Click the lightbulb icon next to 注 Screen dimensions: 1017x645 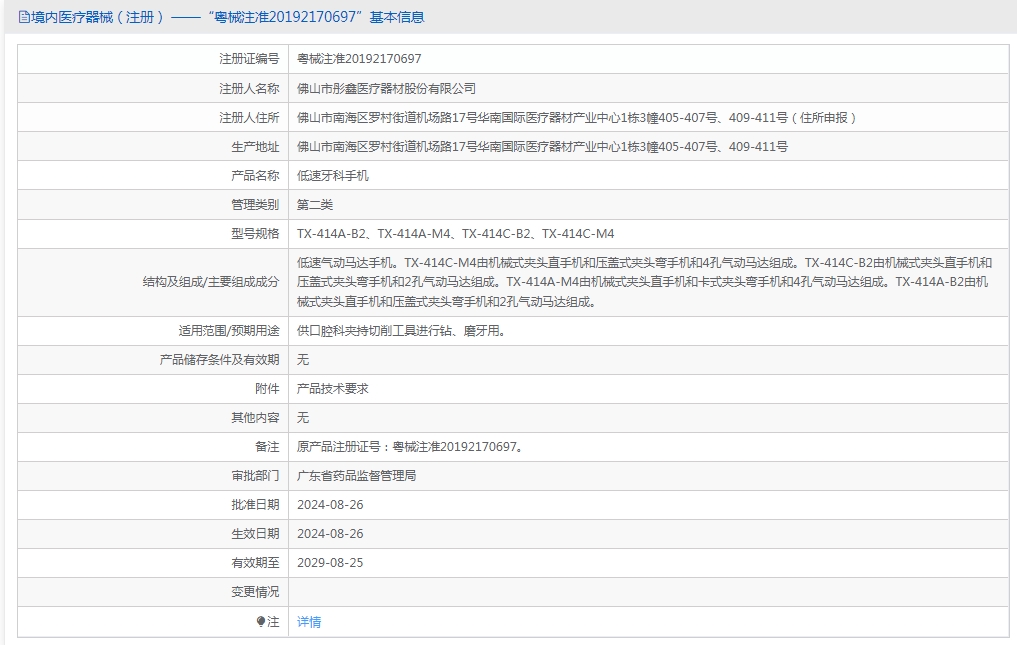(x=261, y=621)
